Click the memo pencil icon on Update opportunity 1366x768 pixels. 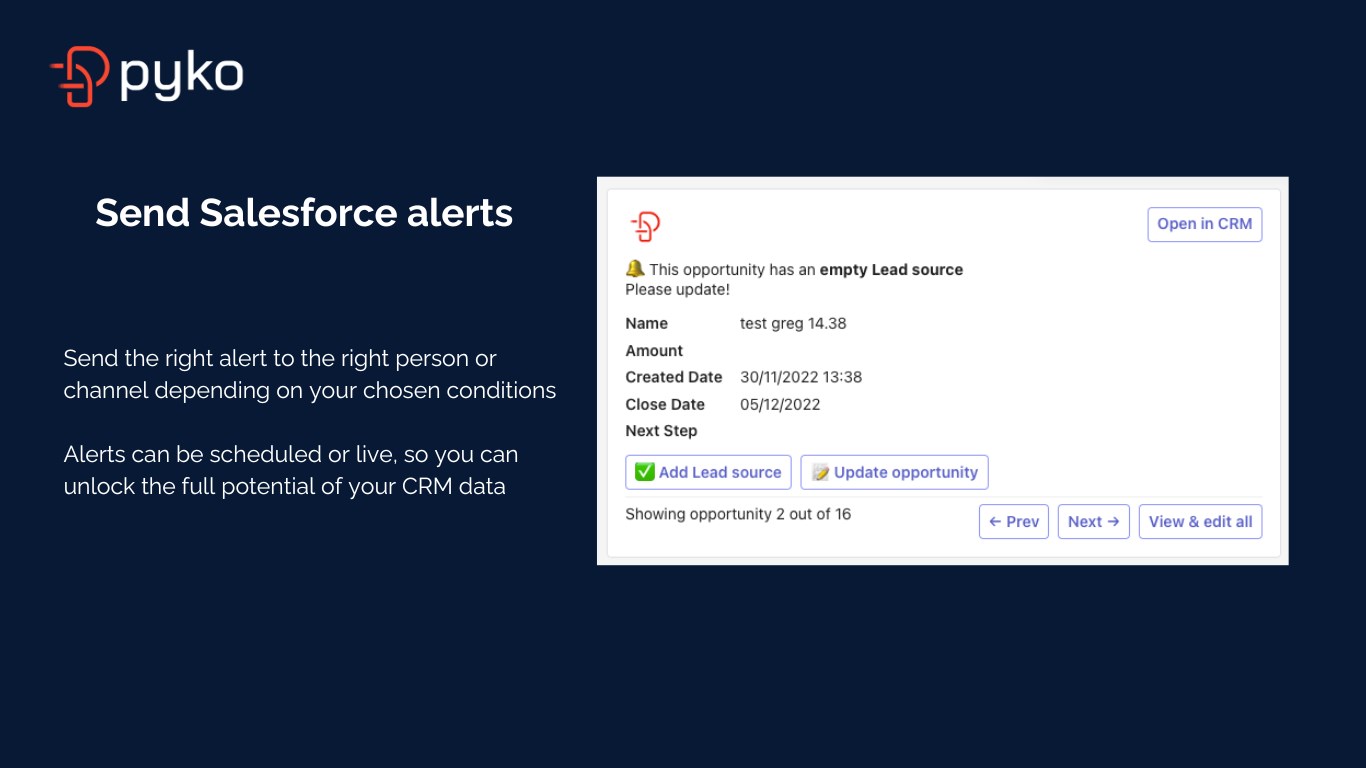pos(821,472)
